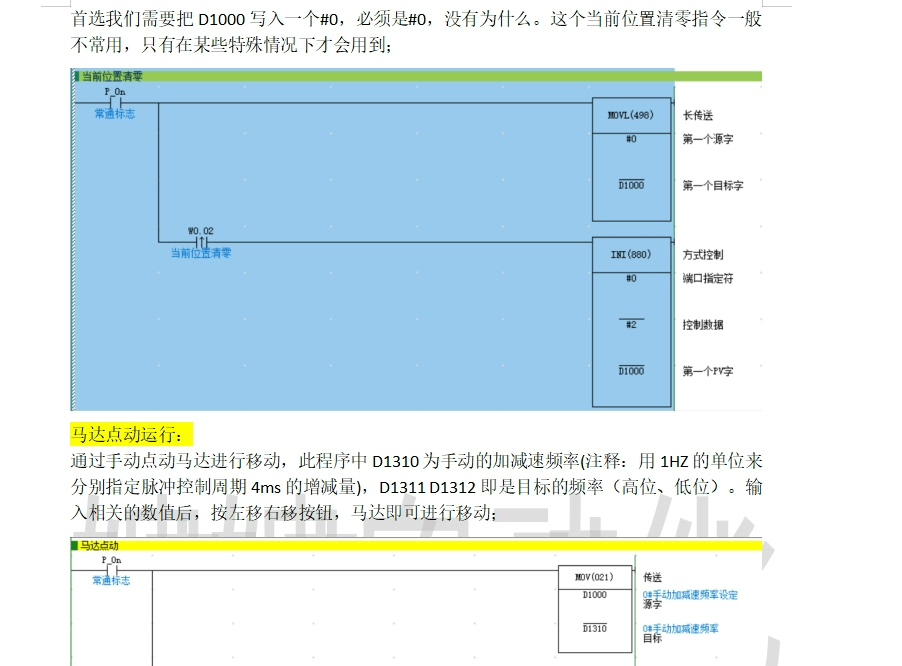The image size is (902, 666).
Task: Click the highlighted 马达点动运行 heading
Action: 131,434
